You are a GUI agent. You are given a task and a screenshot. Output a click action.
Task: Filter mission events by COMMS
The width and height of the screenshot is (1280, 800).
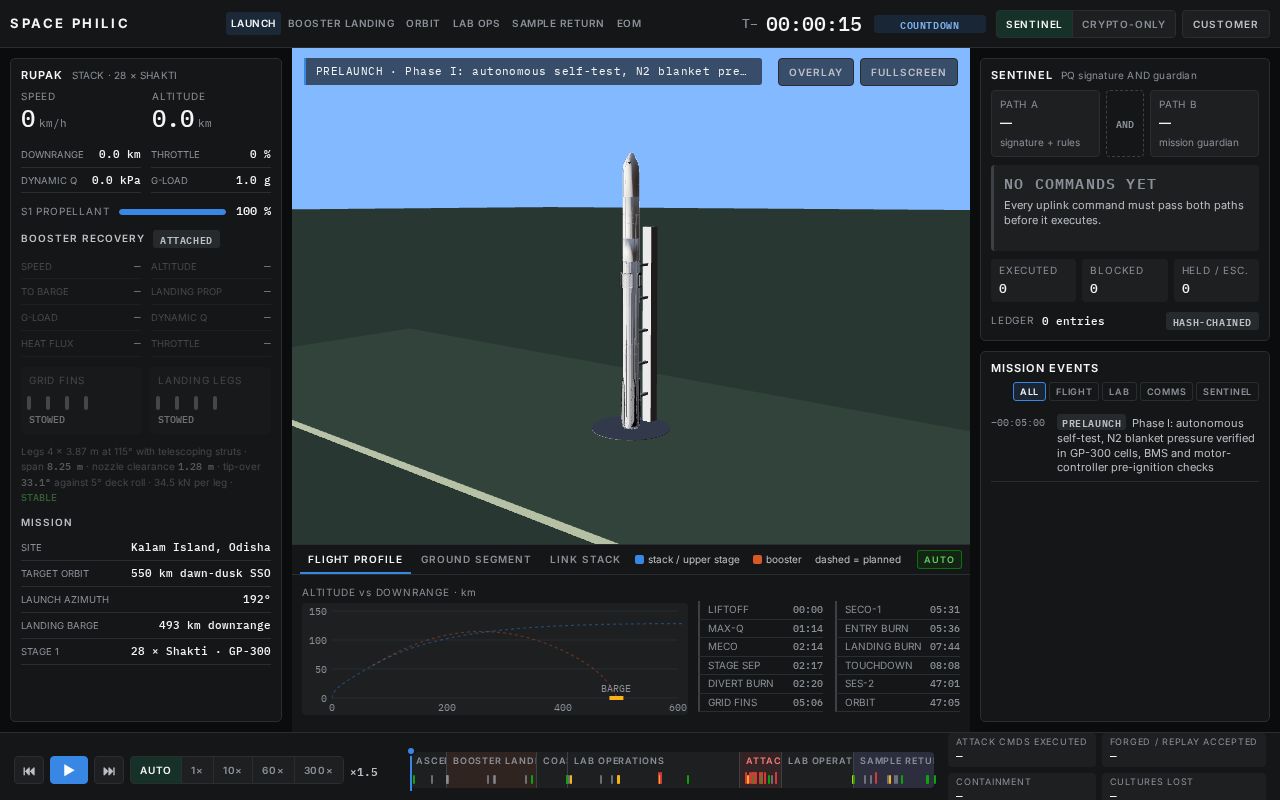[1166, 392]
